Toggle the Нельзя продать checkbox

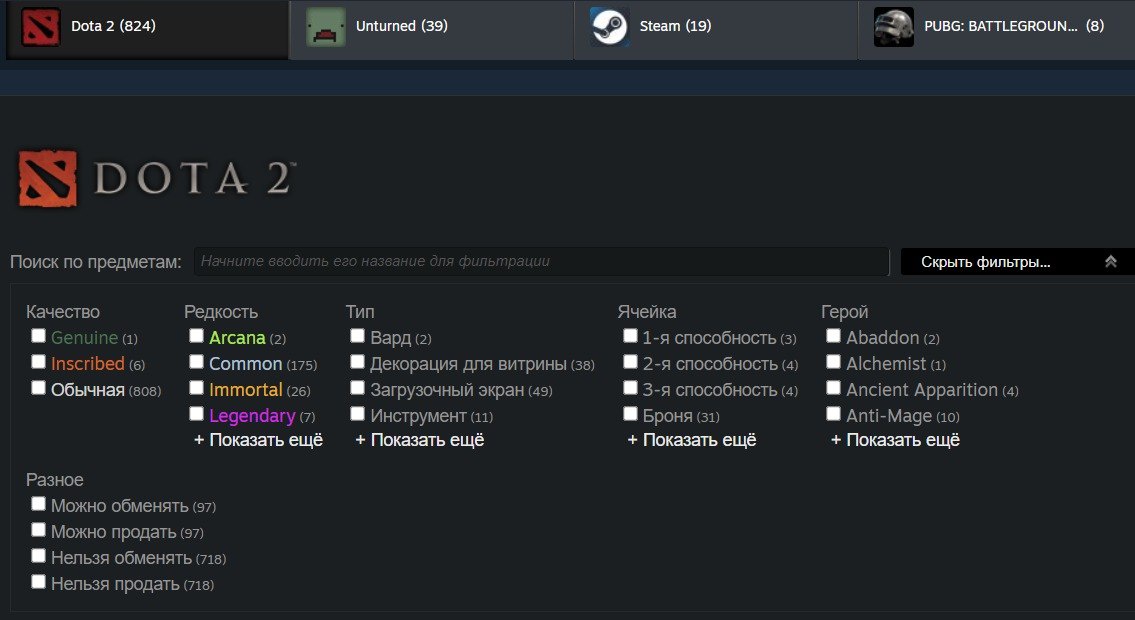tap(38, 582)
